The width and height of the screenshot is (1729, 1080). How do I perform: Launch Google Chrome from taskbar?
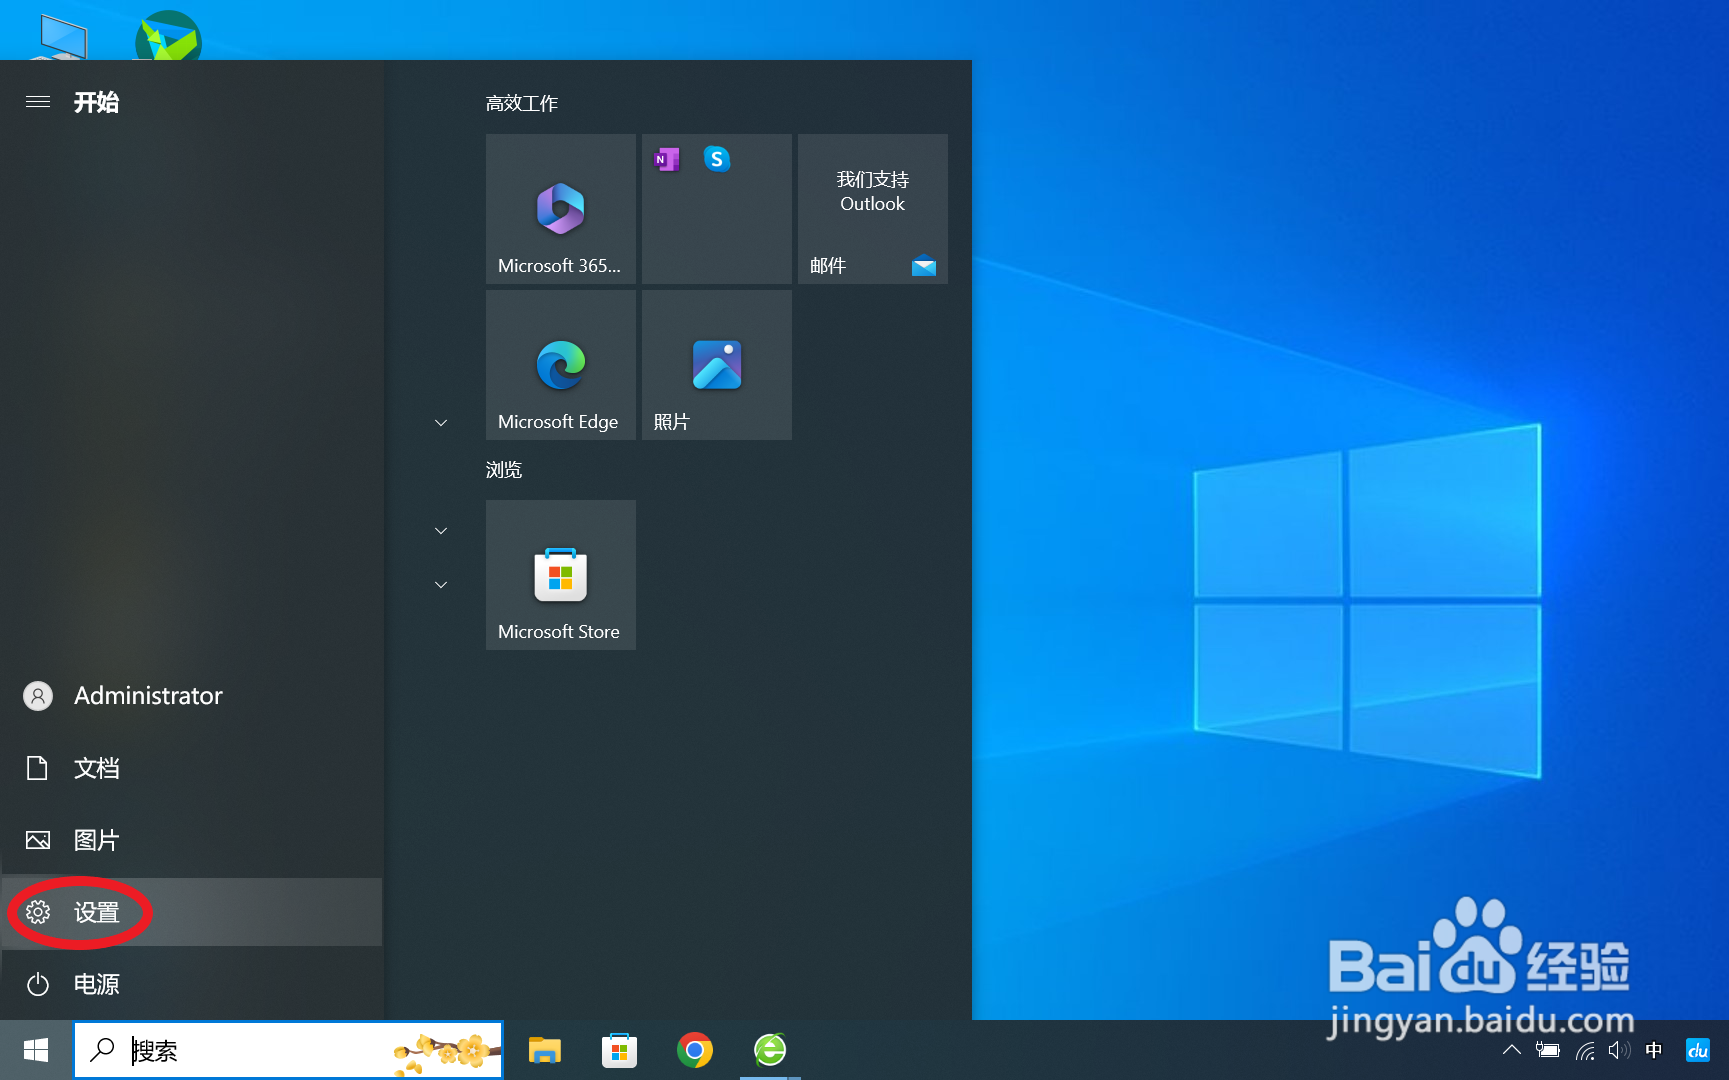695,1050
